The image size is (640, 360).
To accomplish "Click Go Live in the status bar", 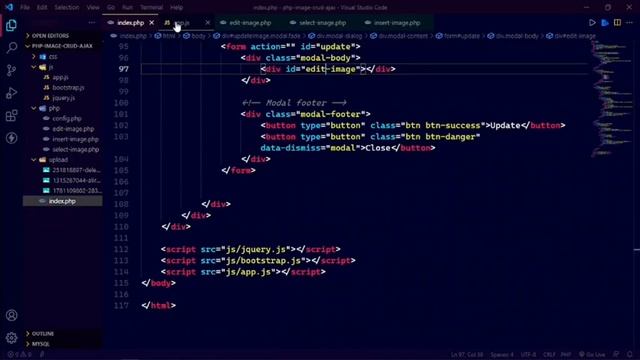I will pos(592,354).
